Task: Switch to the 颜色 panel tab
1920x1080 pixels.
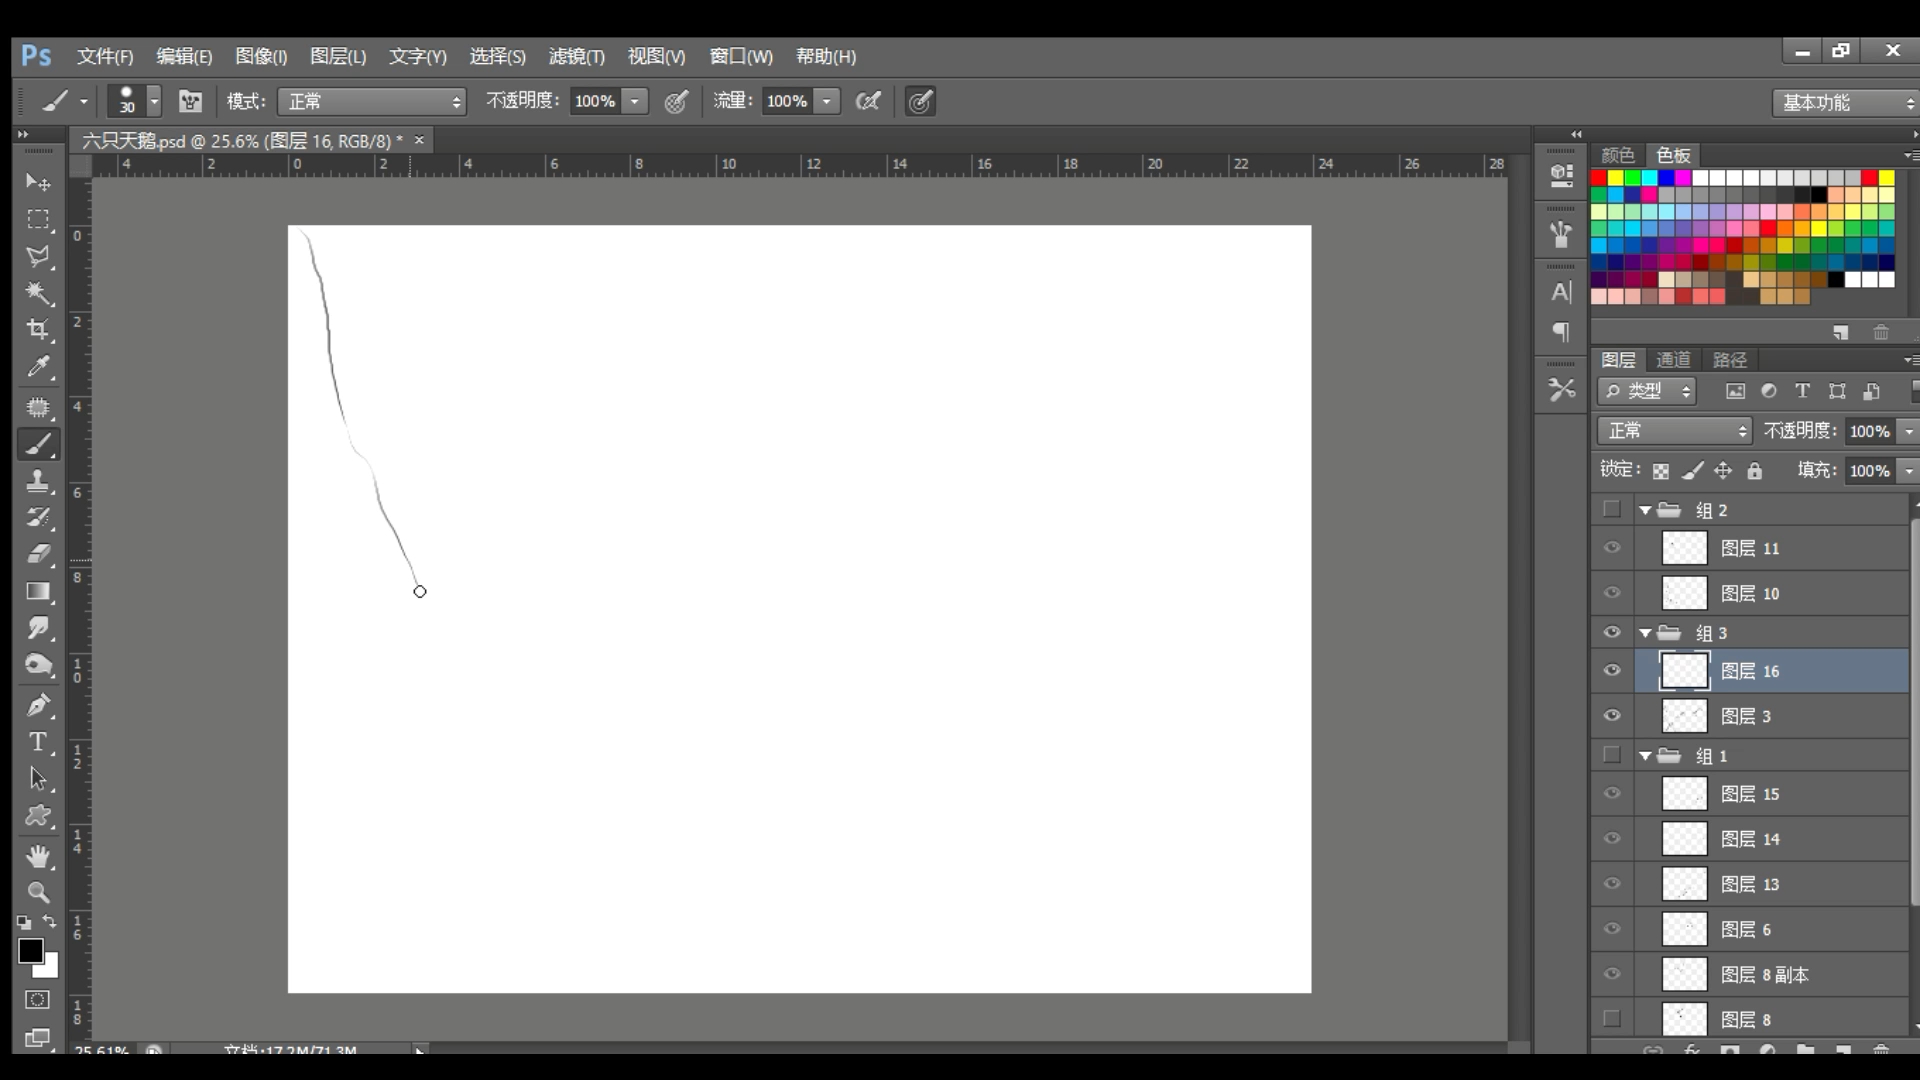Action: point(1617,155)
